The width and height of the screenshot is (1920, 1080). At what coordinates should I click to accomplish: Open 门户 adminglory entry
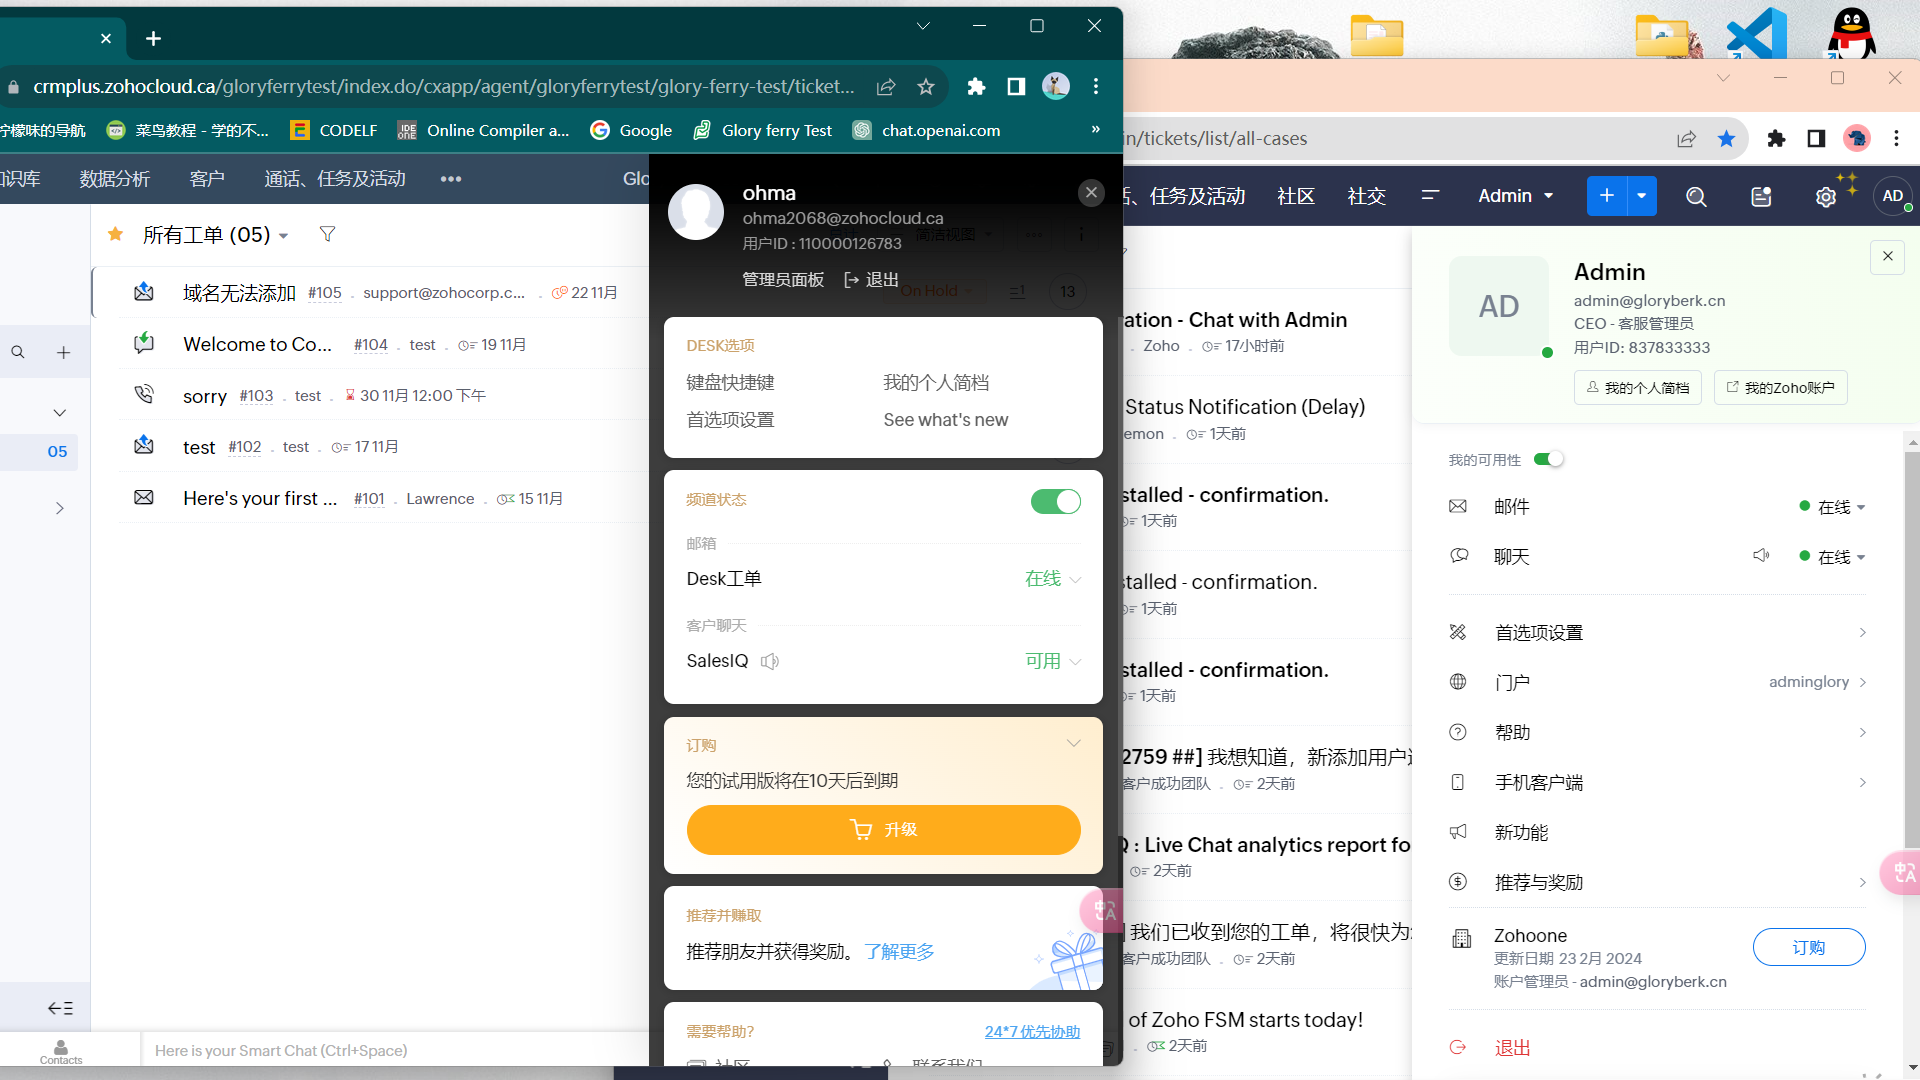pos(1657,683)
